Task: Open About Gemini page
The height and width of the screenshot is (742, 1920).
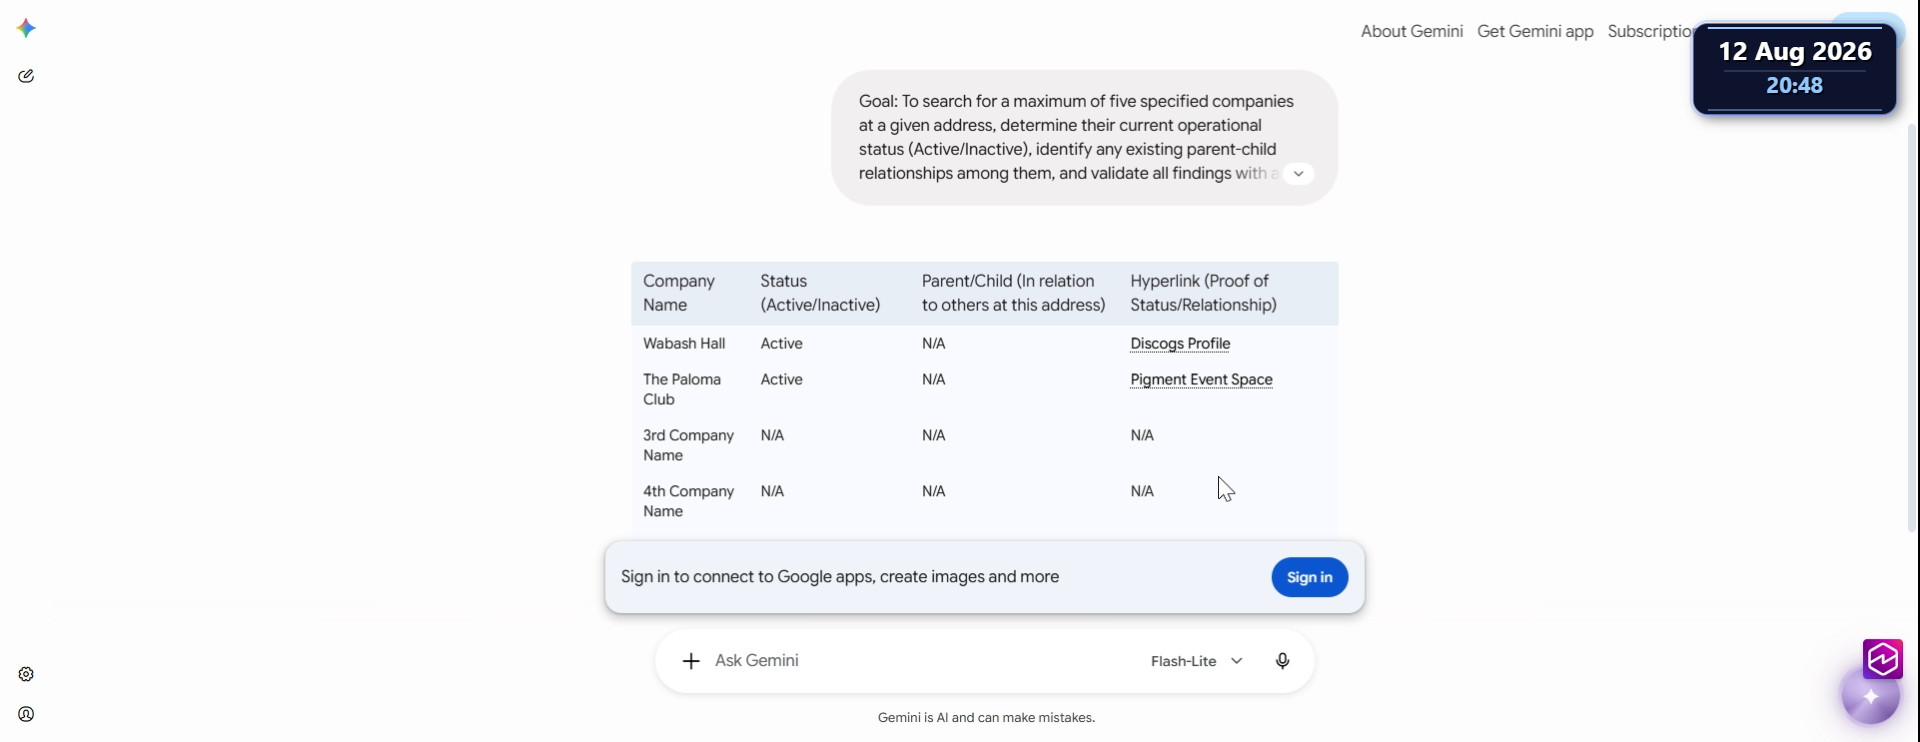Action: pyautogui.click(x=1411, y=31)
